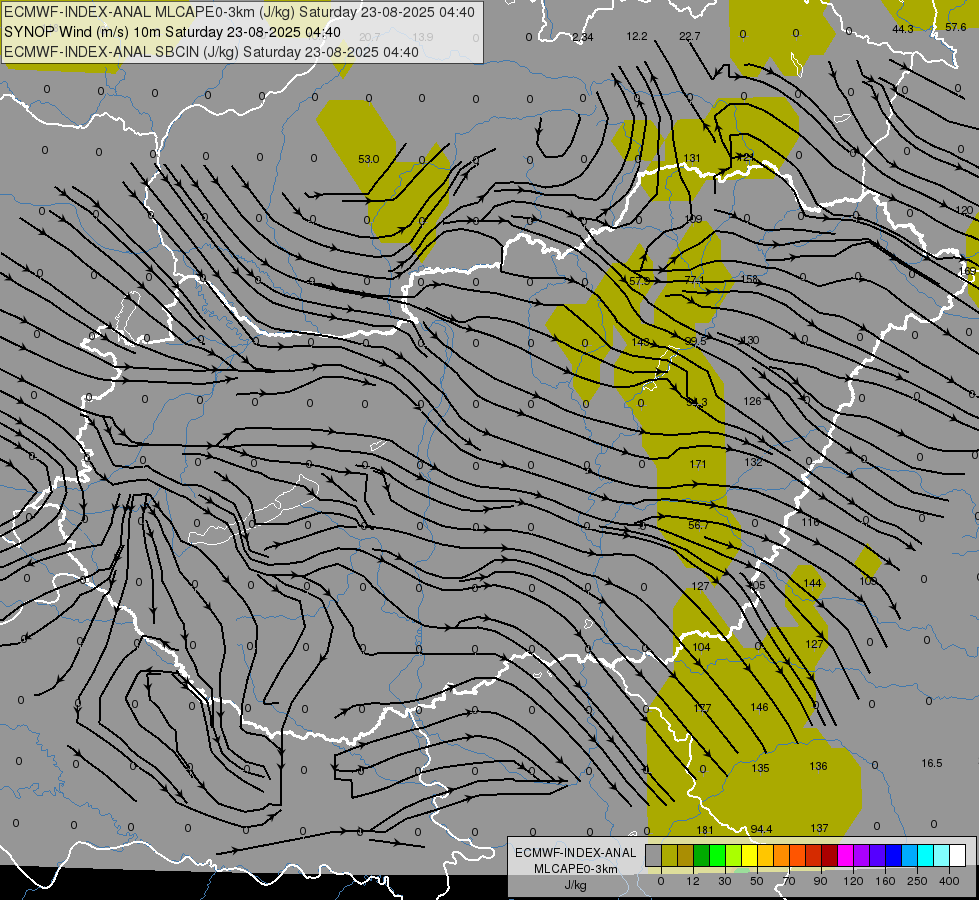Click the pure yellow legend swatch
Screen dimensions: 979x900
749,855
